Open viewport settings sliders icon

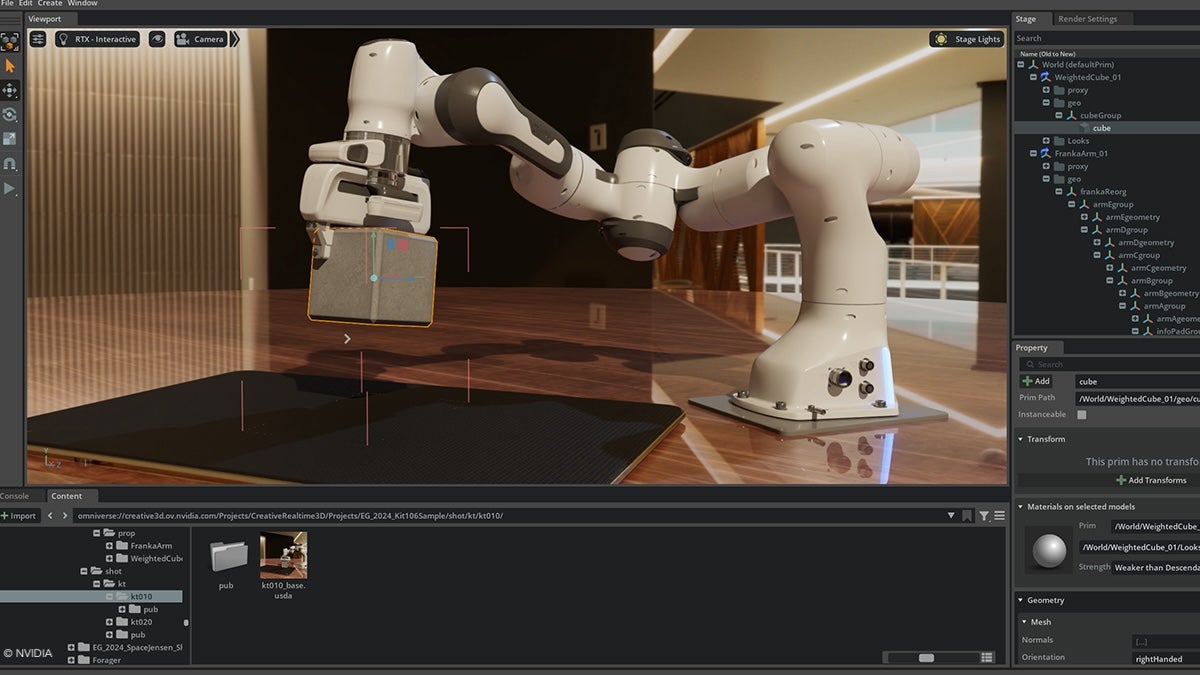38,39
